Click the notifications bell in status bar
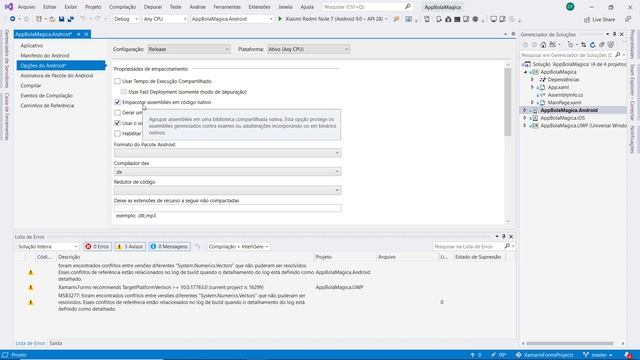 [x=628, y=355]
